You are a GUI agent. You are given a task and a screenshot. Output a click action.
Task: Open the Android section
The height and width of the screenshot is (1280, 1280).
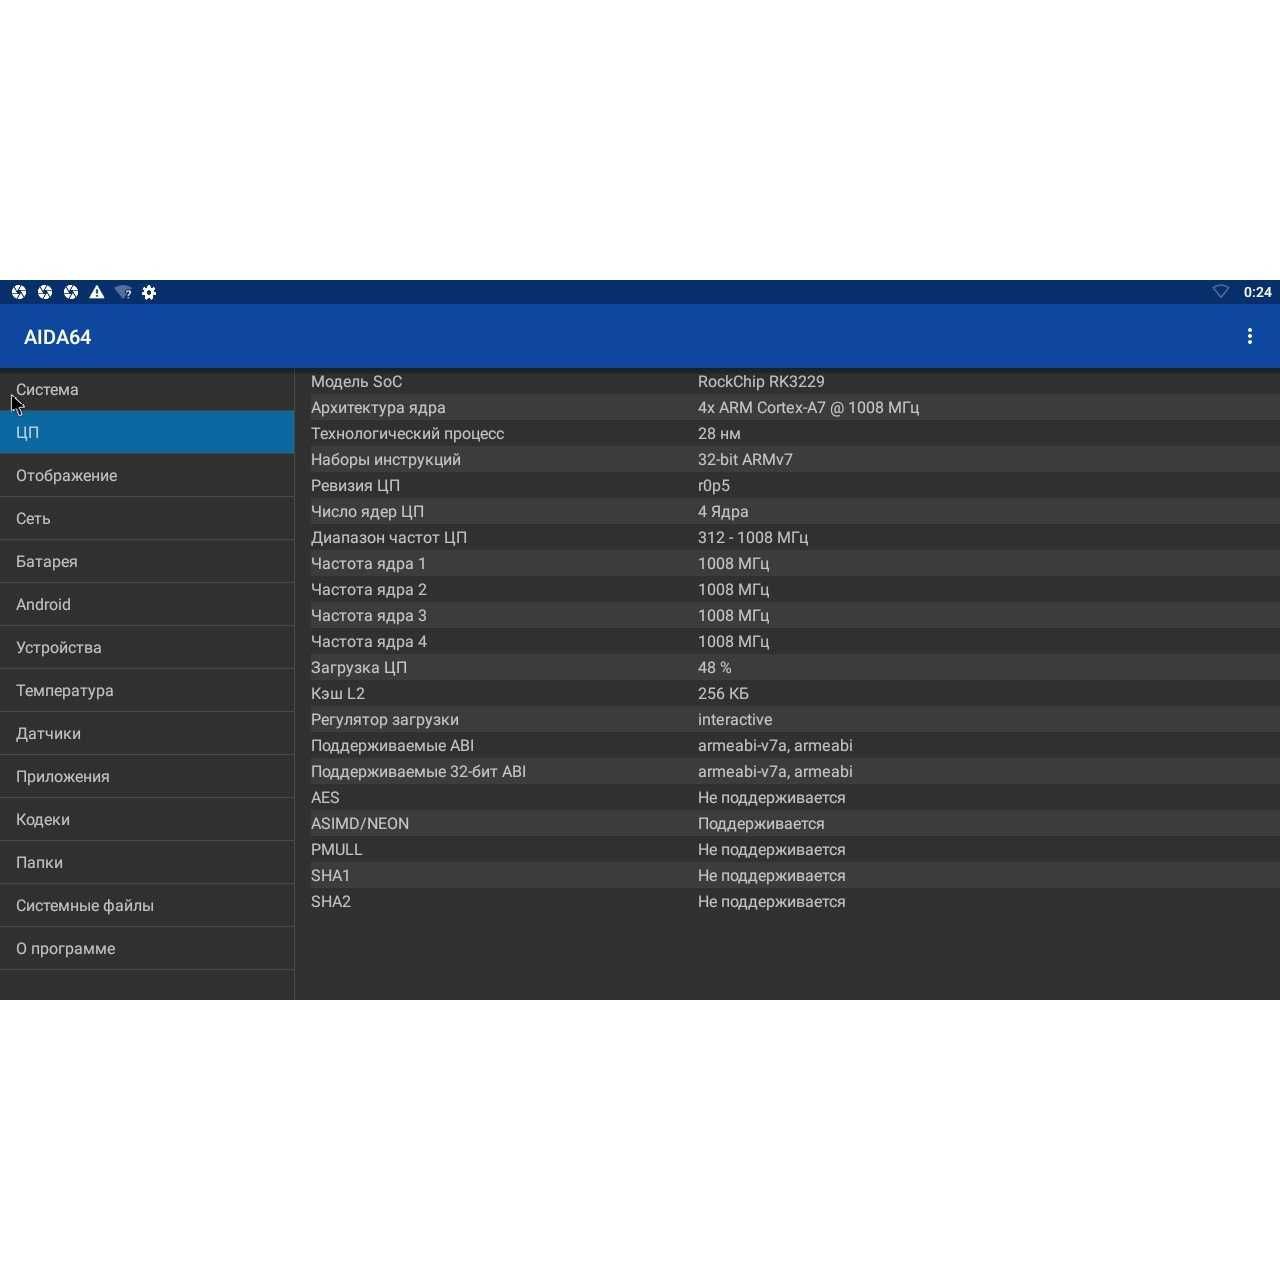click(x=147, y=605)
